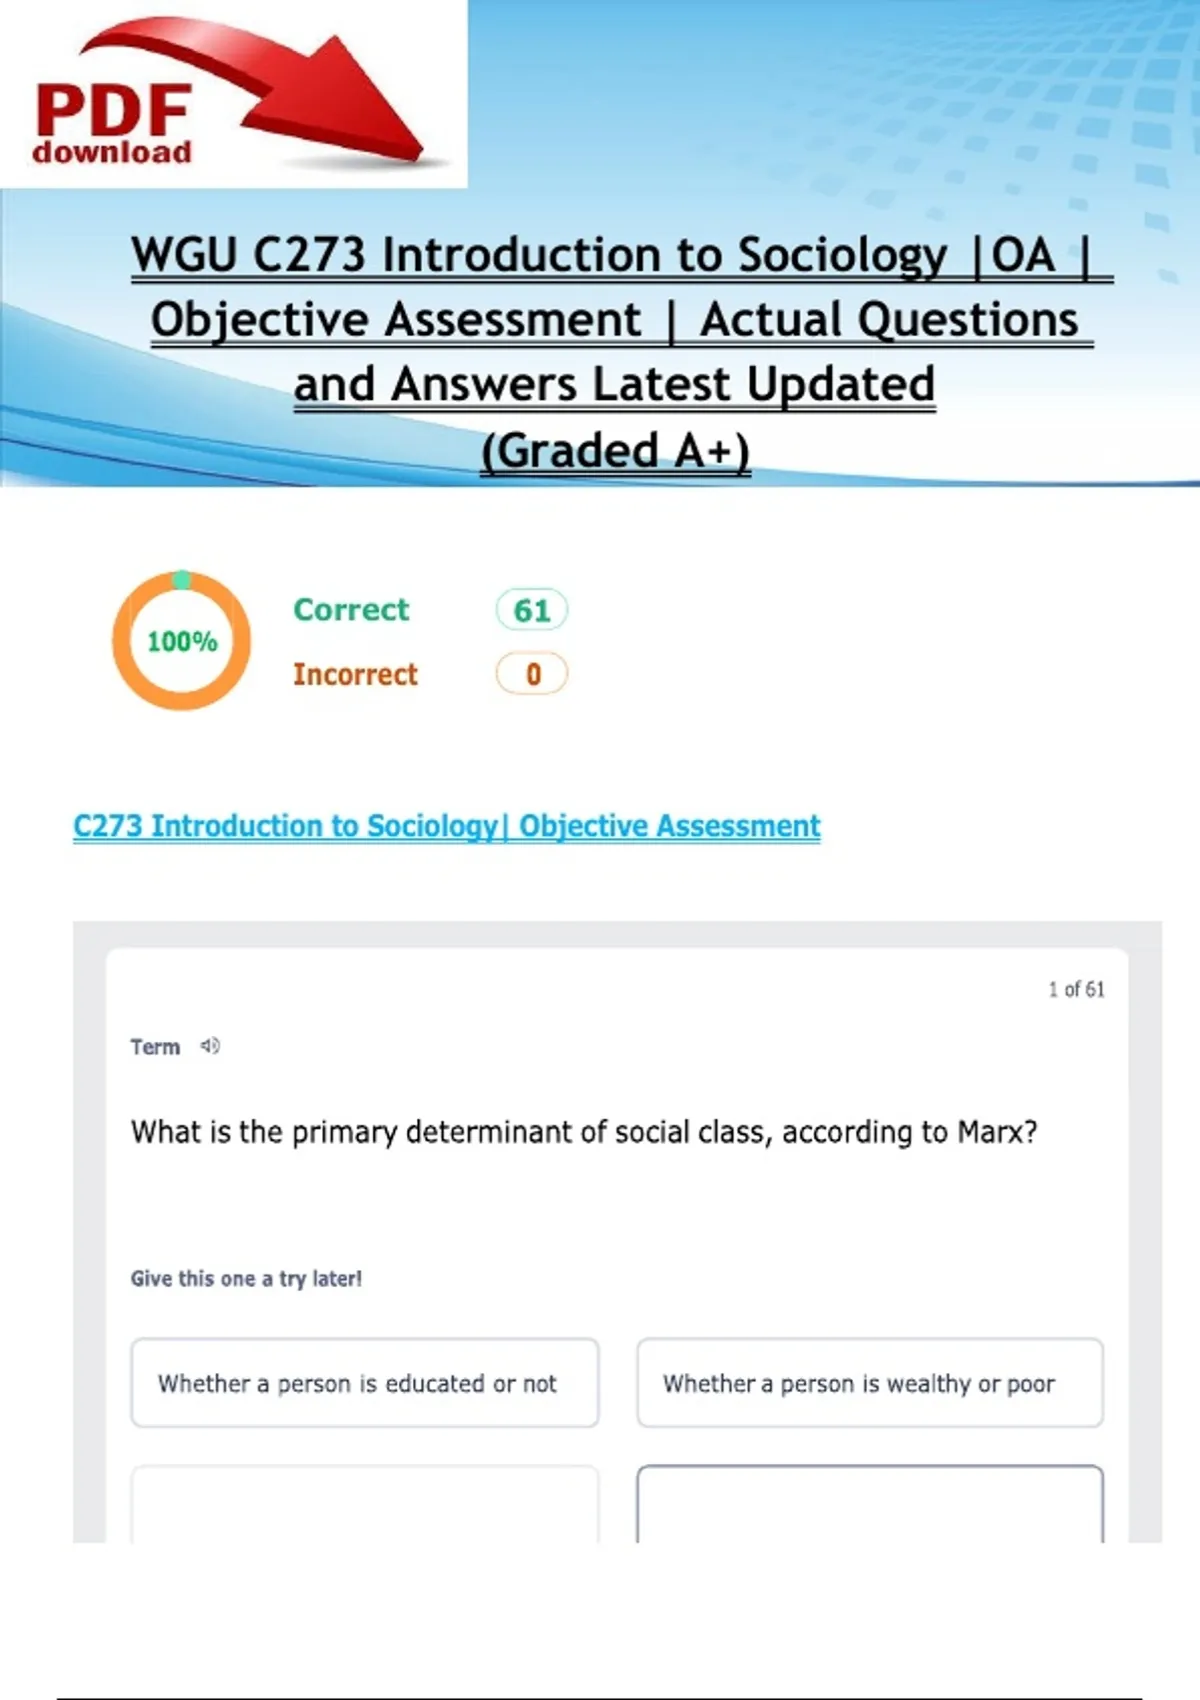Choose answer "Whether a person is wealthy or poor"
The height and width of the screenshot is (1700, 1200).
tap(870, 1383)
